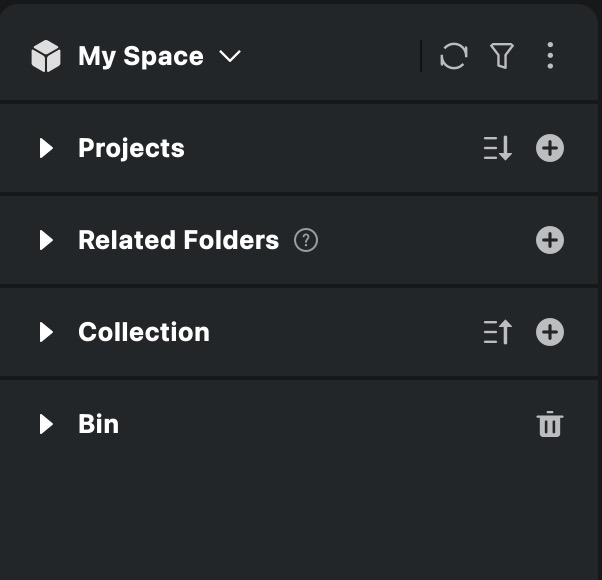Select the Collection section label

(144, 333)
